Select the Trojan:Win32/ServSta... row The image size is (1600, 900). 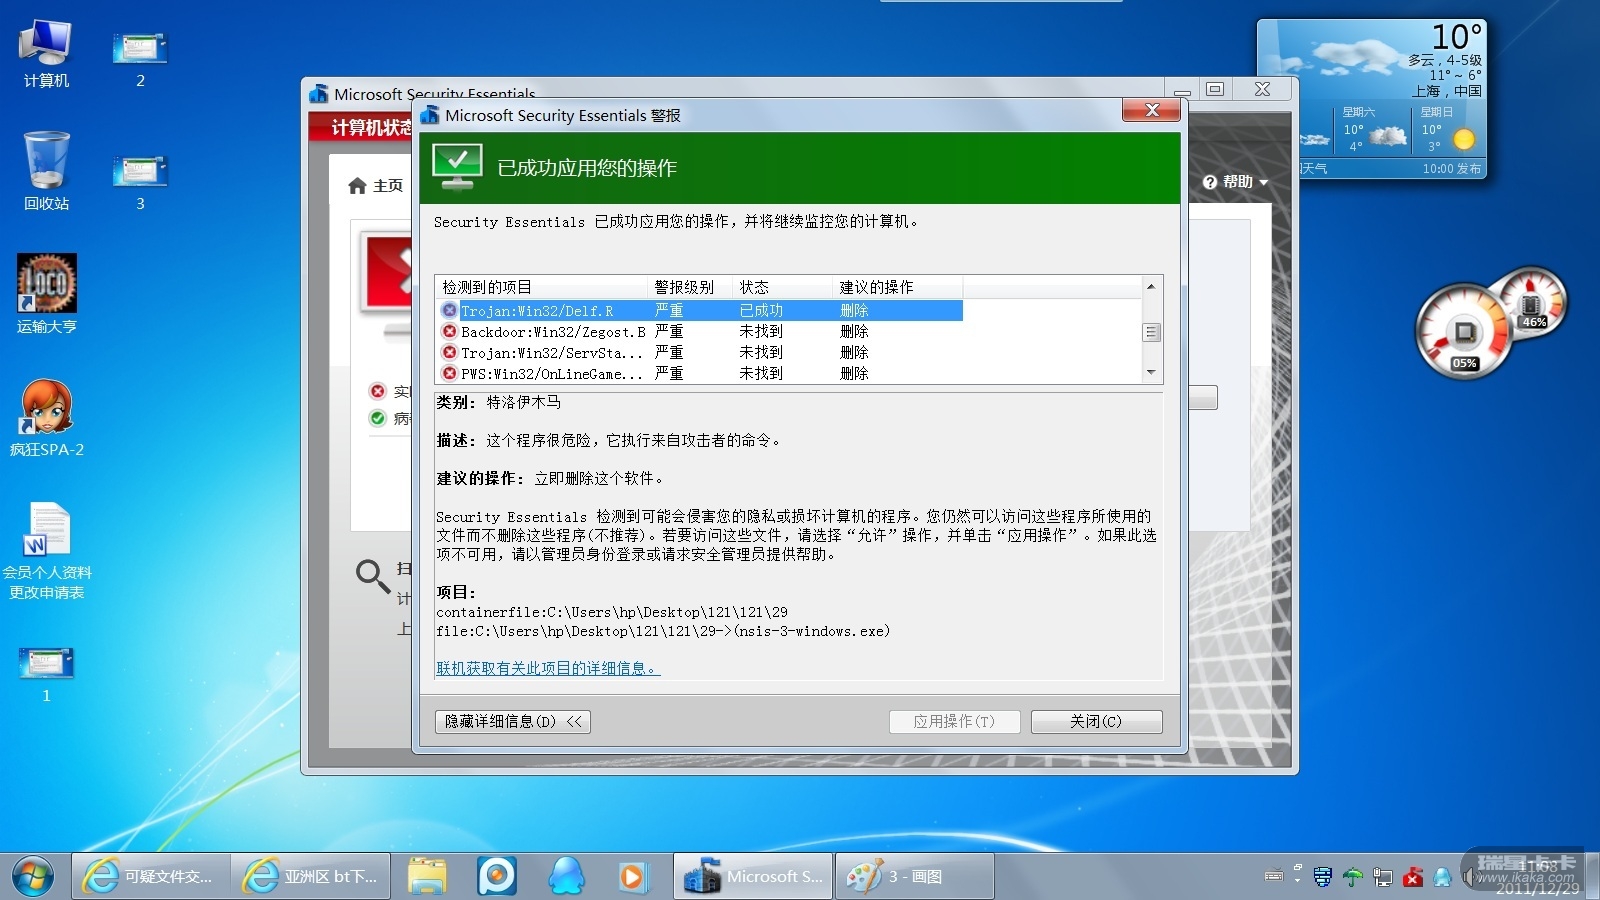click(x=699, y=353)
